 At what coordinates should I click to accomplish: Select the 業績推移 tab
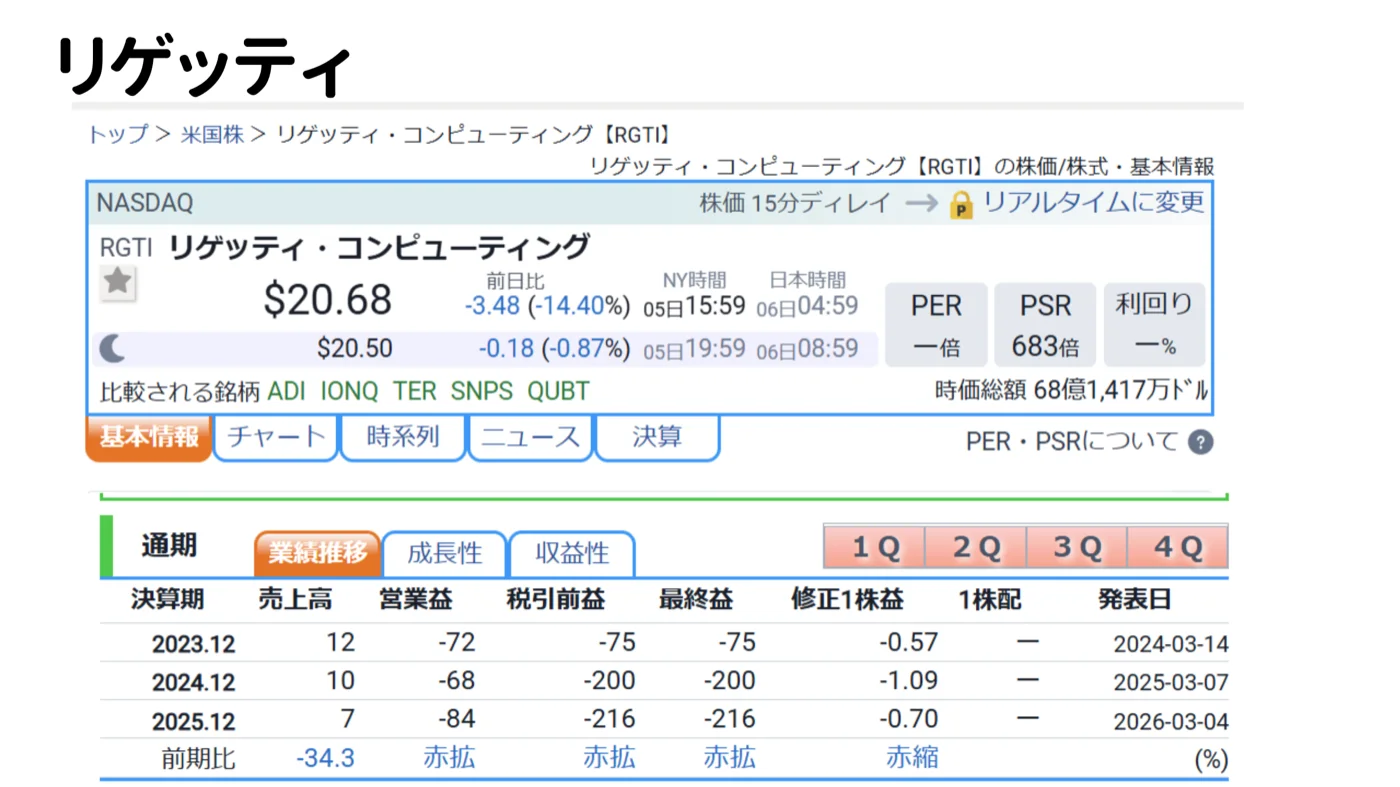click(x=318, y=554)
